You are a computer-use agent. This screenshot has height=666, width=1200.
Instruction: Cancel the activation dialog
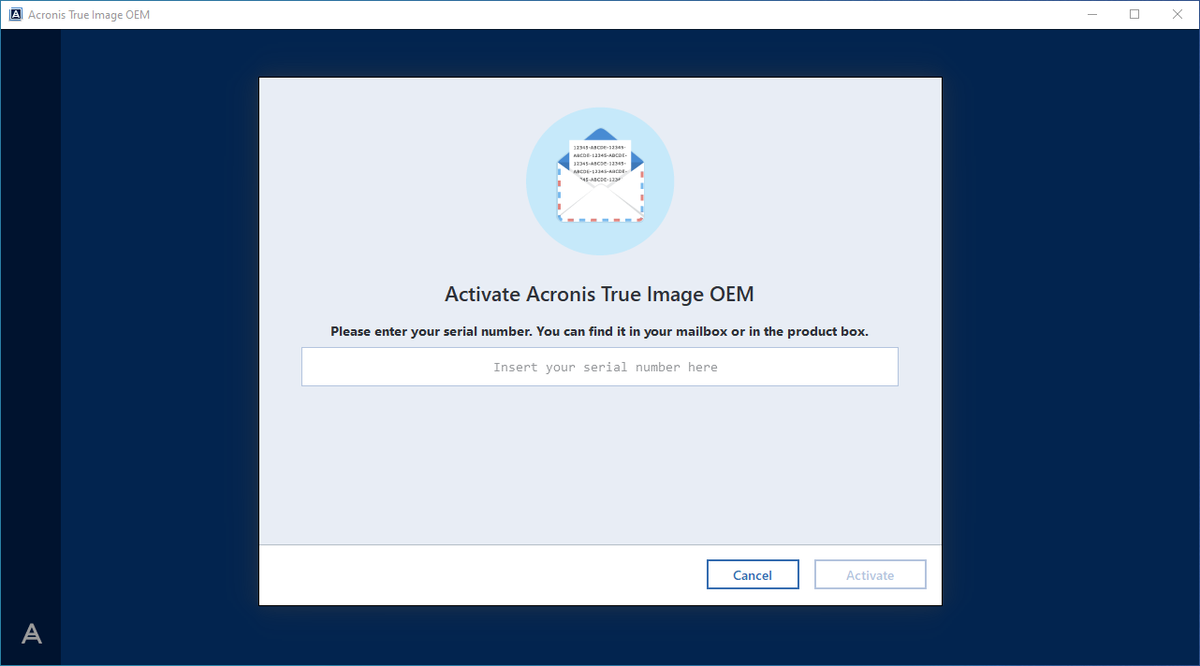coord(753,575)
